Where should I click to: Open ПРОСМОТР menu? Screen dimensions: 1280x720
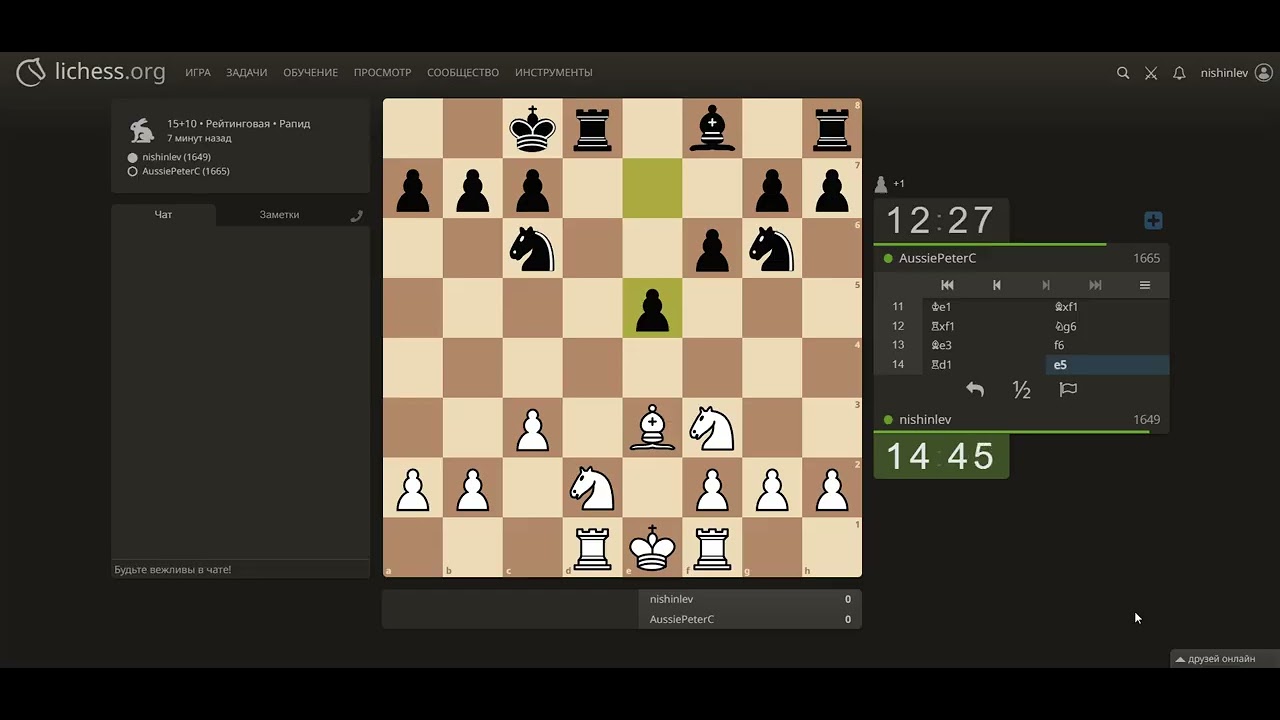pyautogui.click(x=382, y=73)
